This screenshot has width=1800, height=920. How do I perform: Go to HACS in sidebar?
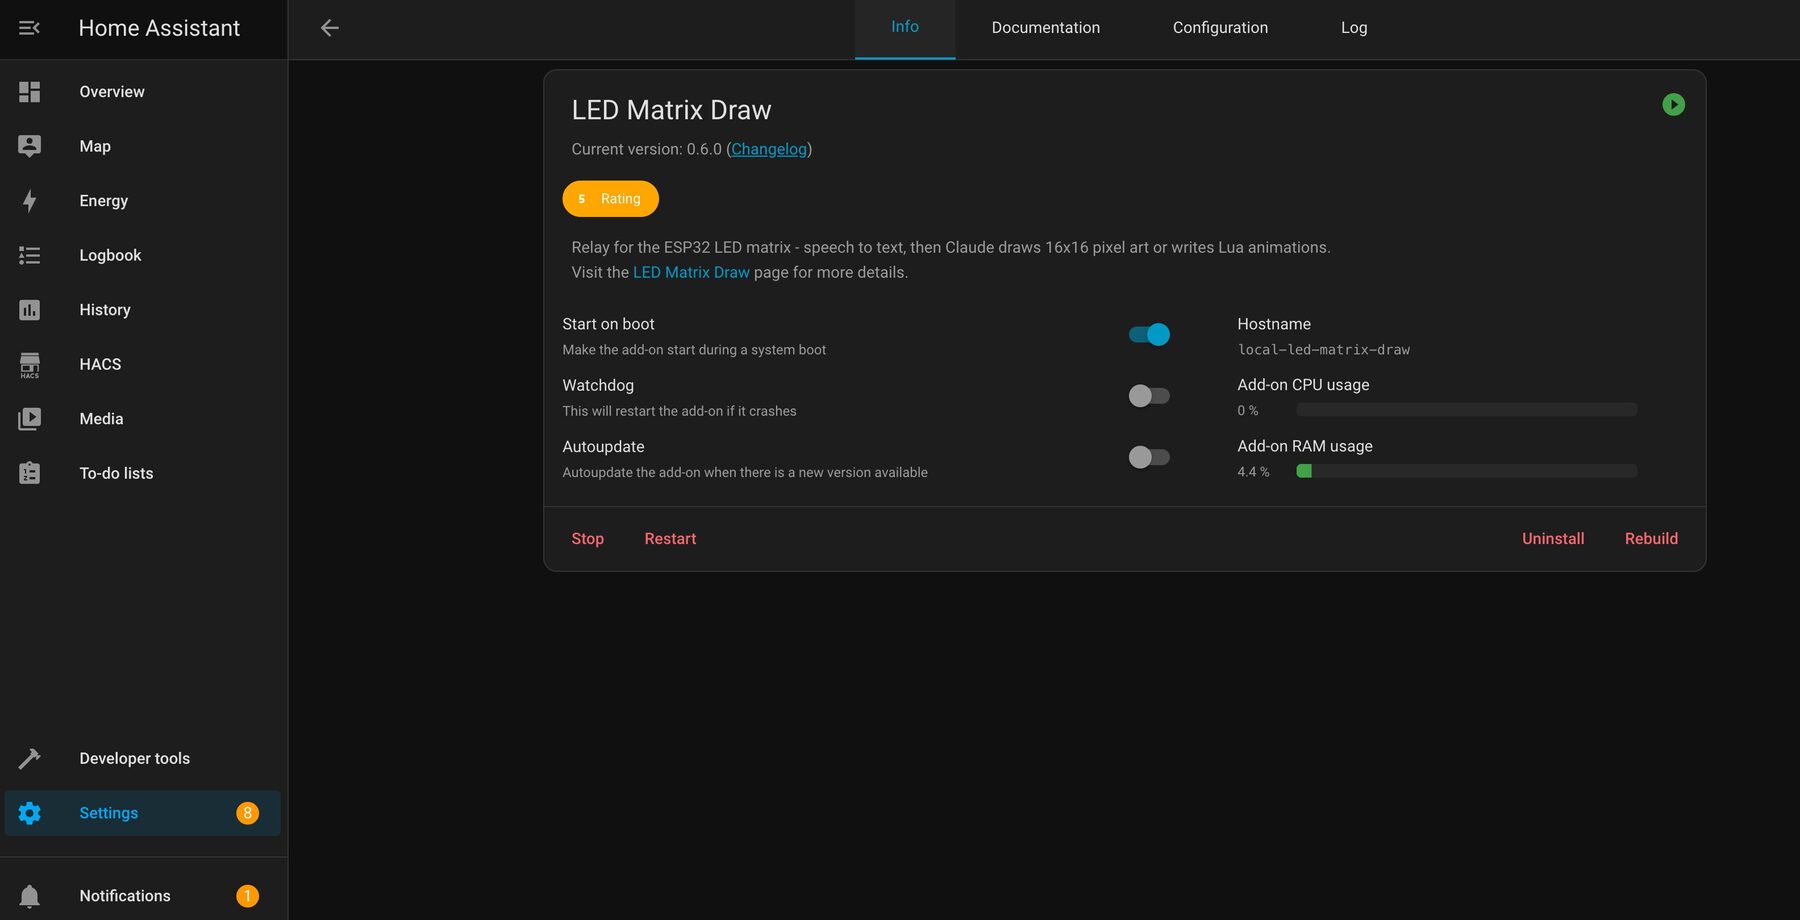143,365
